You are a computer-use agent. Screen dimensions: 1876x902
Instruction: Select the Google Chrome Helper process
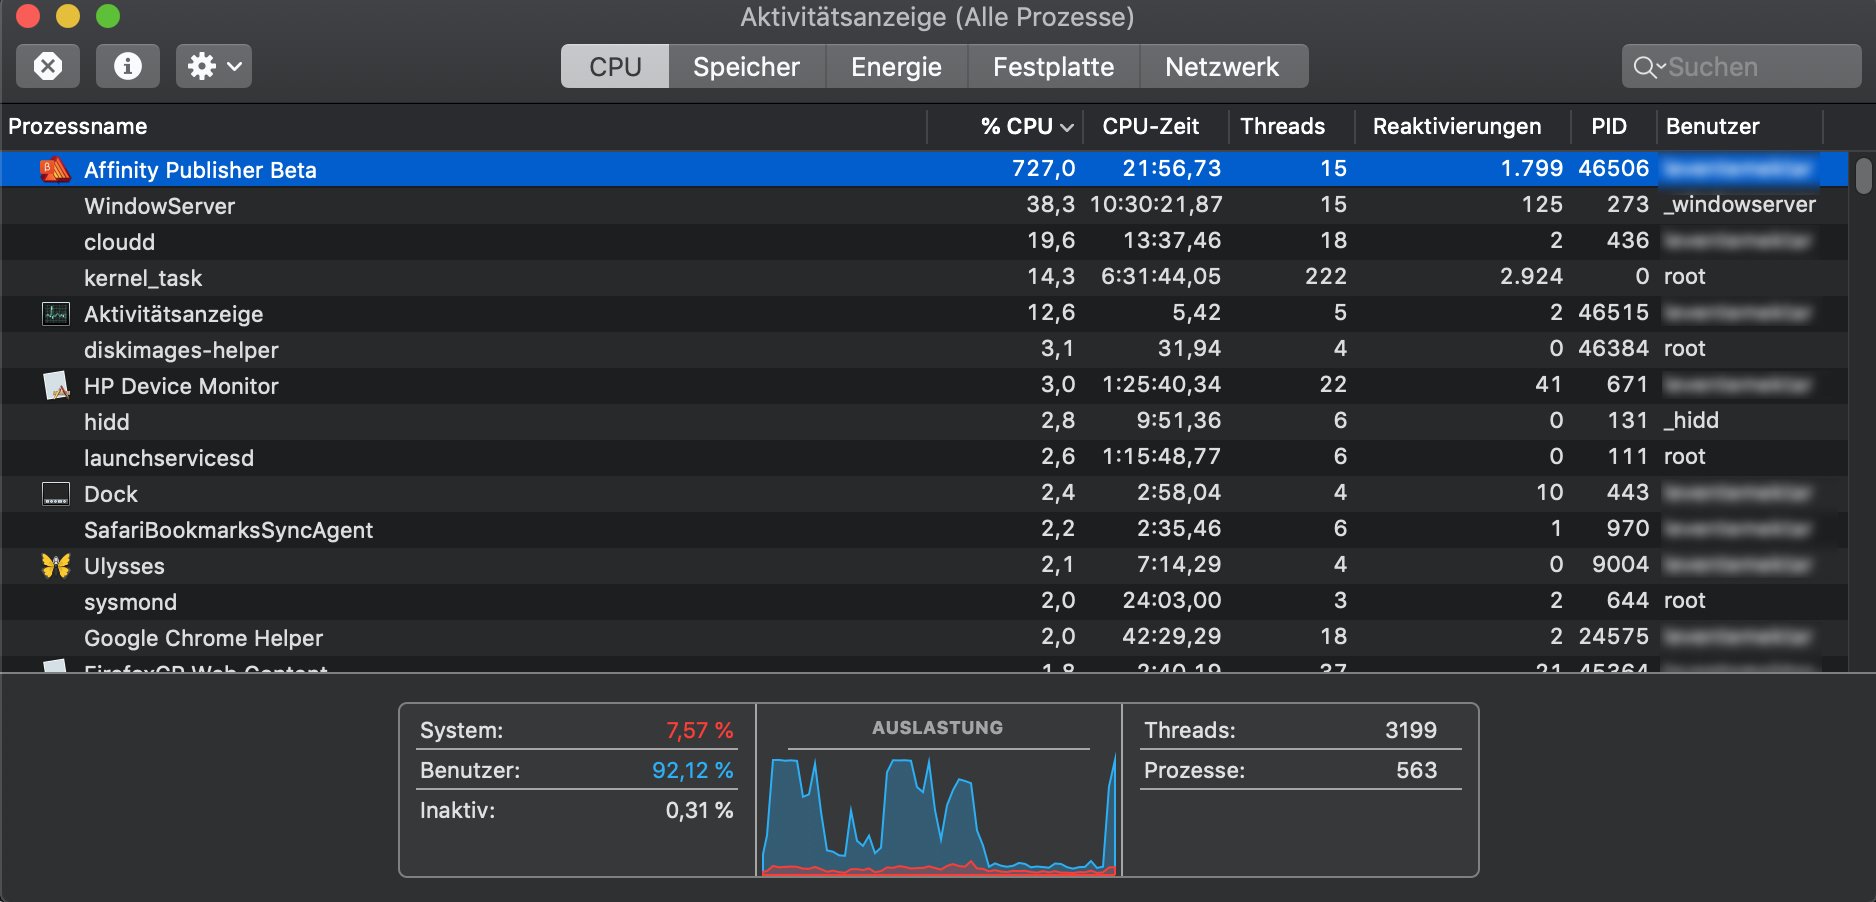(x=204, y=638)
